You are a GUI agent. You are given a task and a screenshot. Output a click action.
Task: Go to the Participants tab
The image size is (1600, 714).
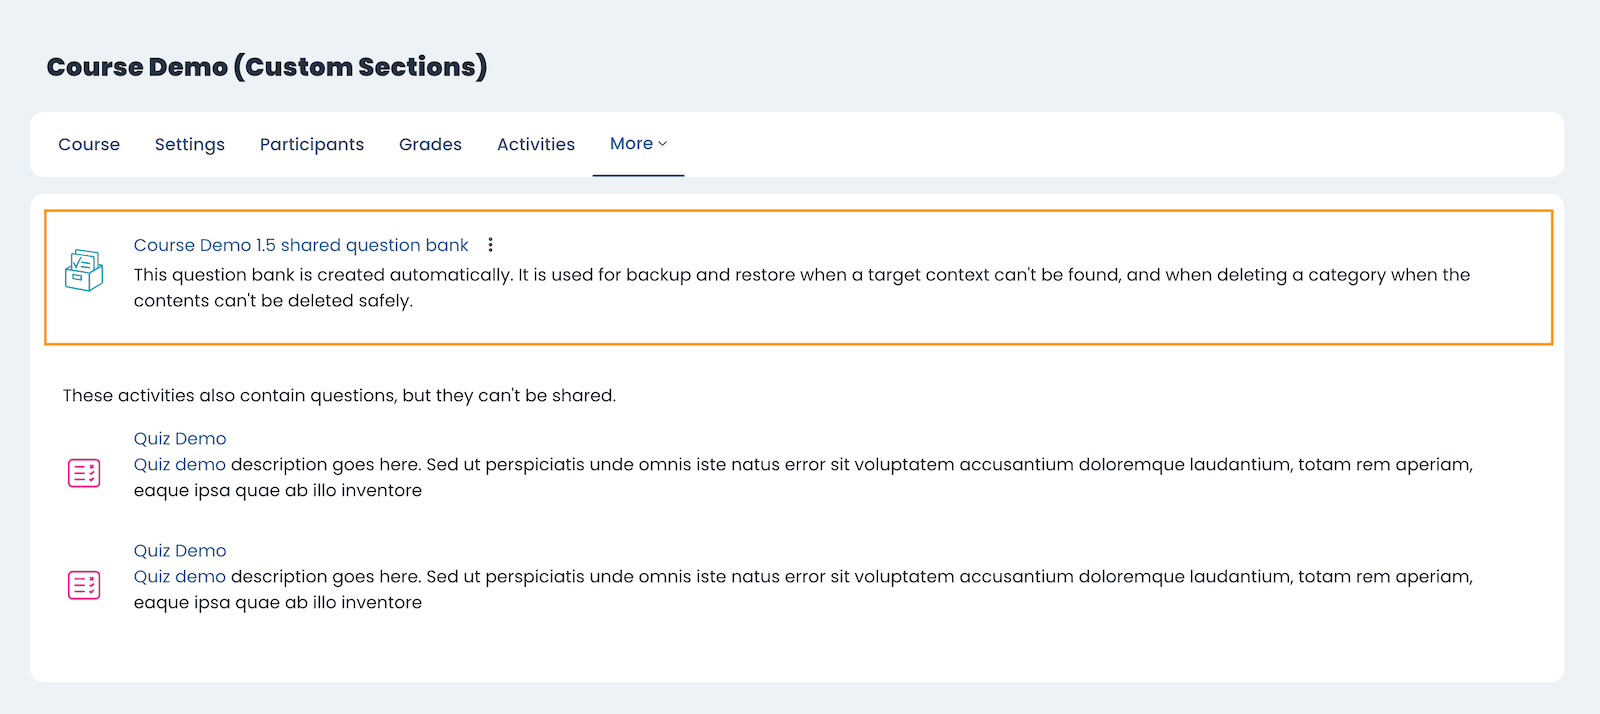pos(312,144)
